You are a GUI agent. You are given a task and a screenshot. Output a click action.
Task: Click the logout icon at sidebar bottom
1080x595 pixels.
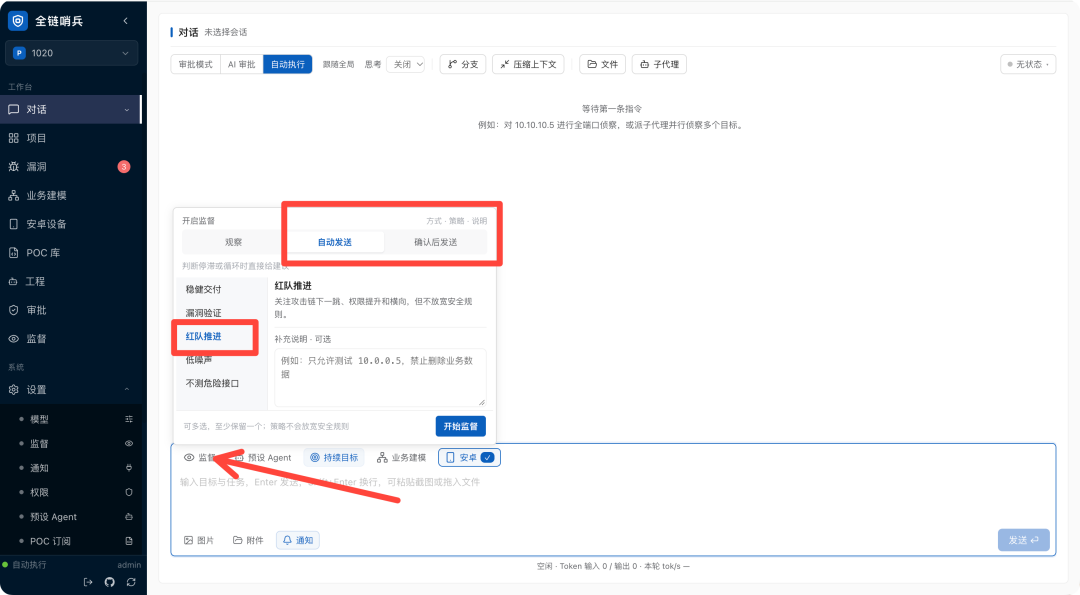88,582
